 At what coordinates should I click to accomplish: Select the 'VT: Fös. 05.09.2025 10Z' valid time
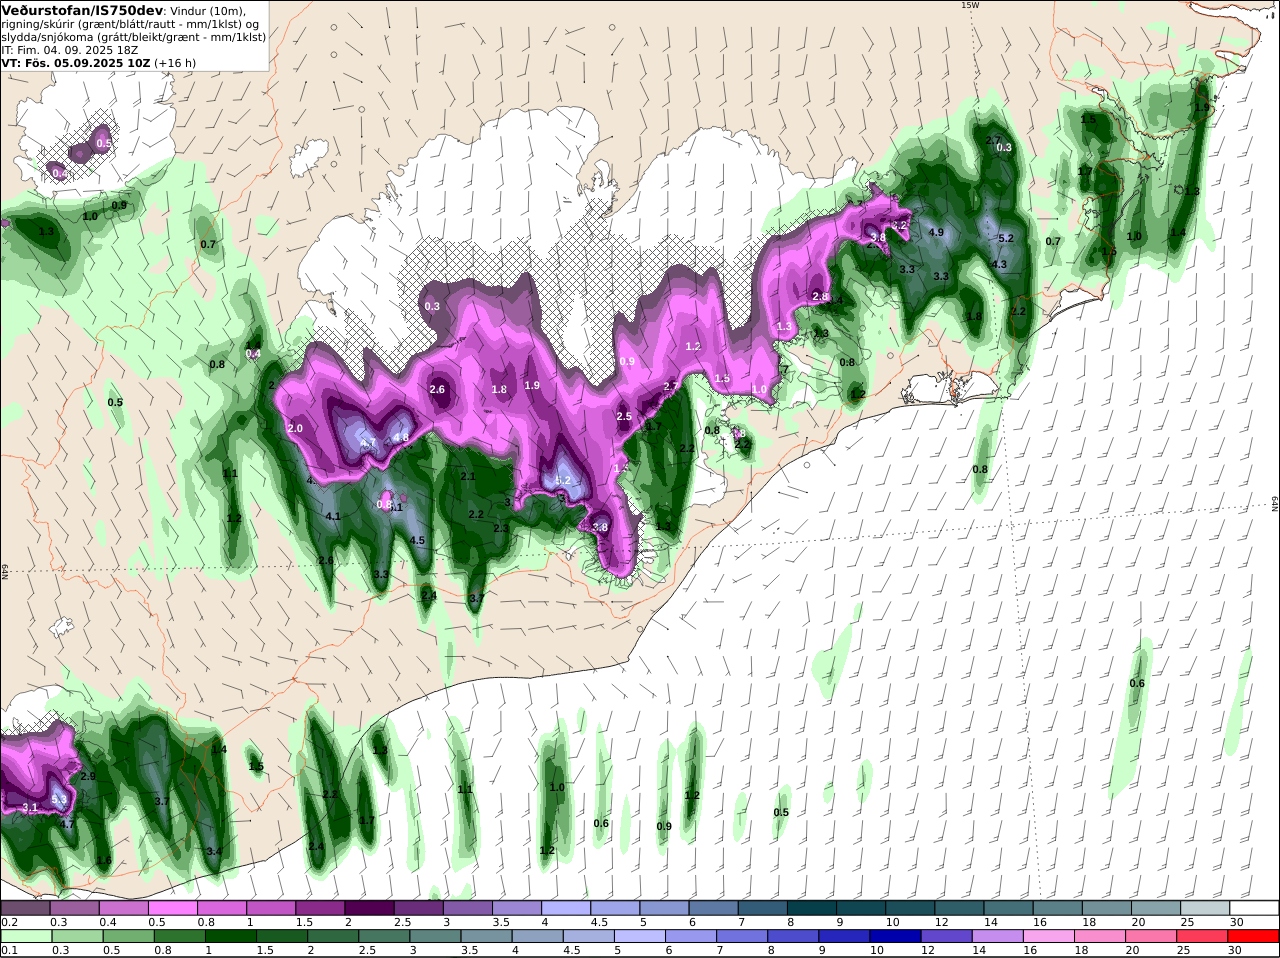75,63
